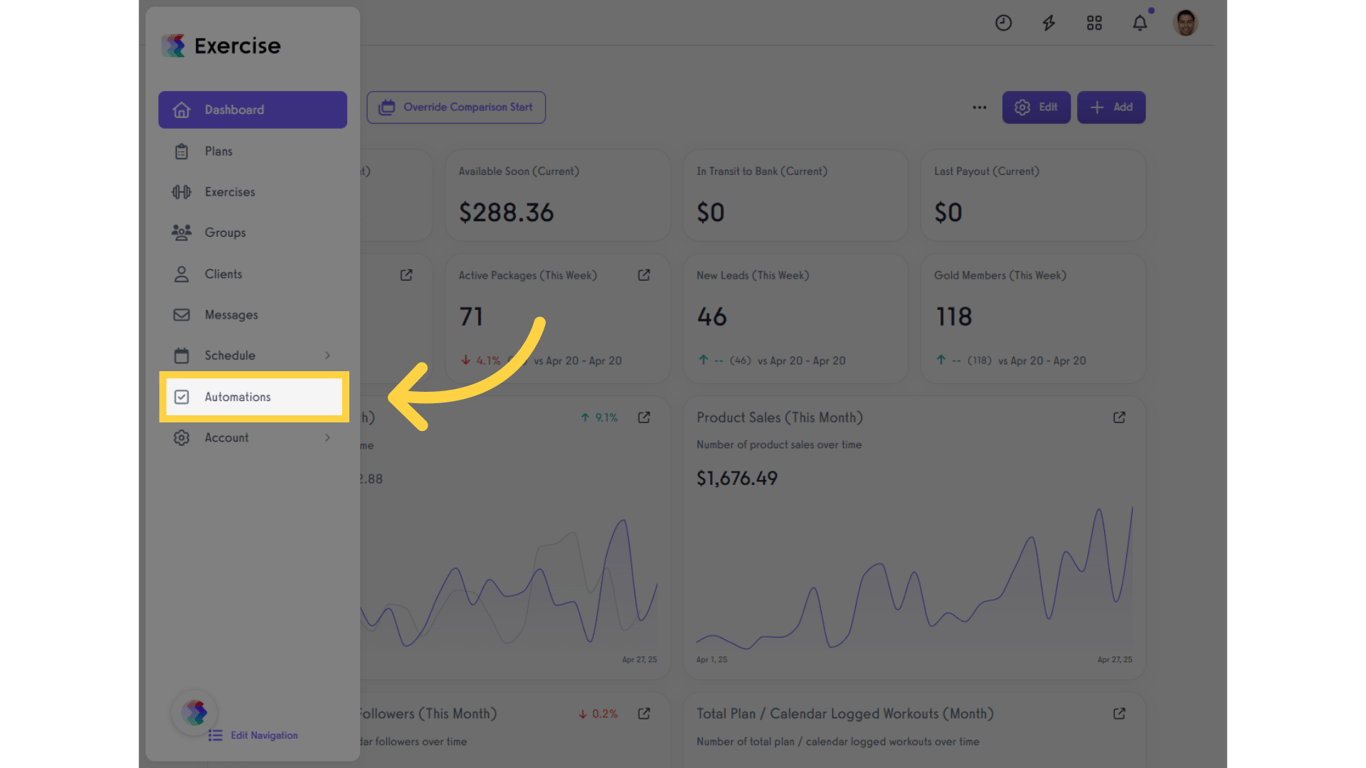Open the Exercises section via dumbbell icon

click(182, 191)
